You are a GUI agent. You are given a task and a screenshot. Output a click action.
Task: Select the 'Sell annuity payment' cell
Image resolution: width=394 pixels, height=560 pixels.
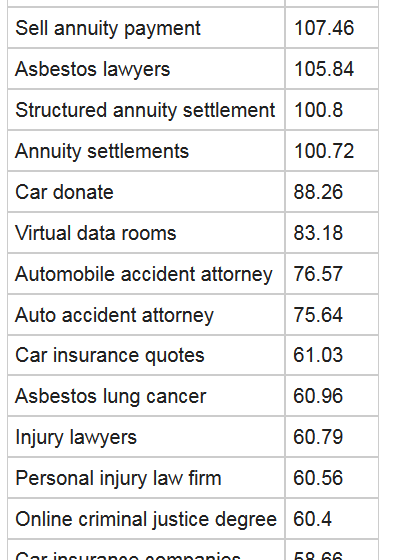(146, 28)
